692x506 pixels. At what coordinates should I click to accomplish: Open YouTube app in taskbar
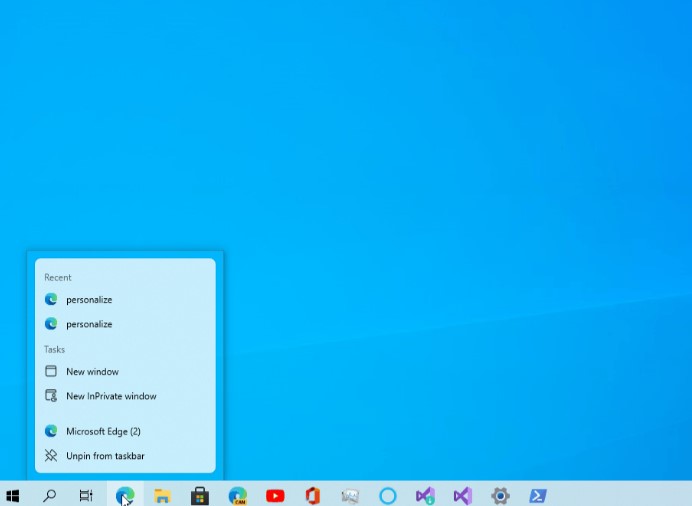point(275,496)
